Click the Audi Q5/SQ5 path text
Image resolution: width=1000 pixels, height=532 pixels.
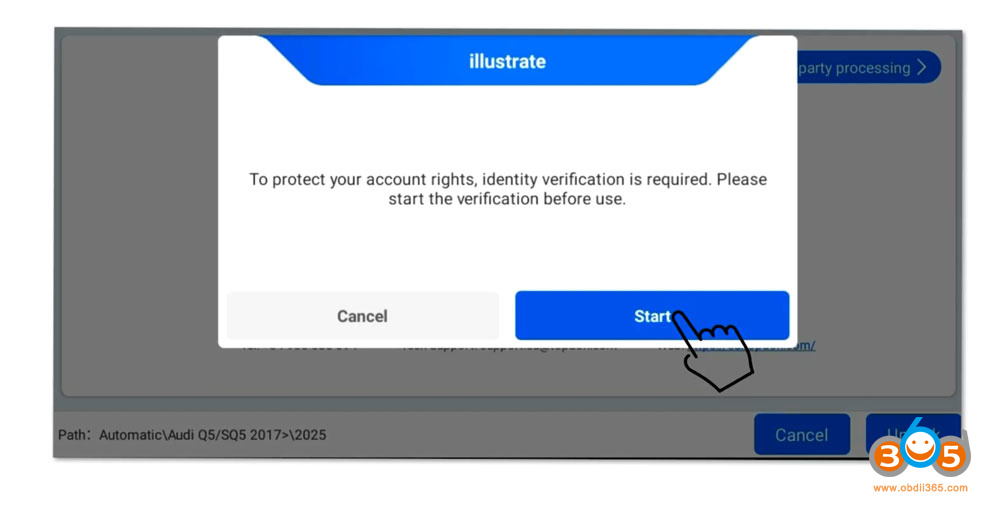coord(192,435)
